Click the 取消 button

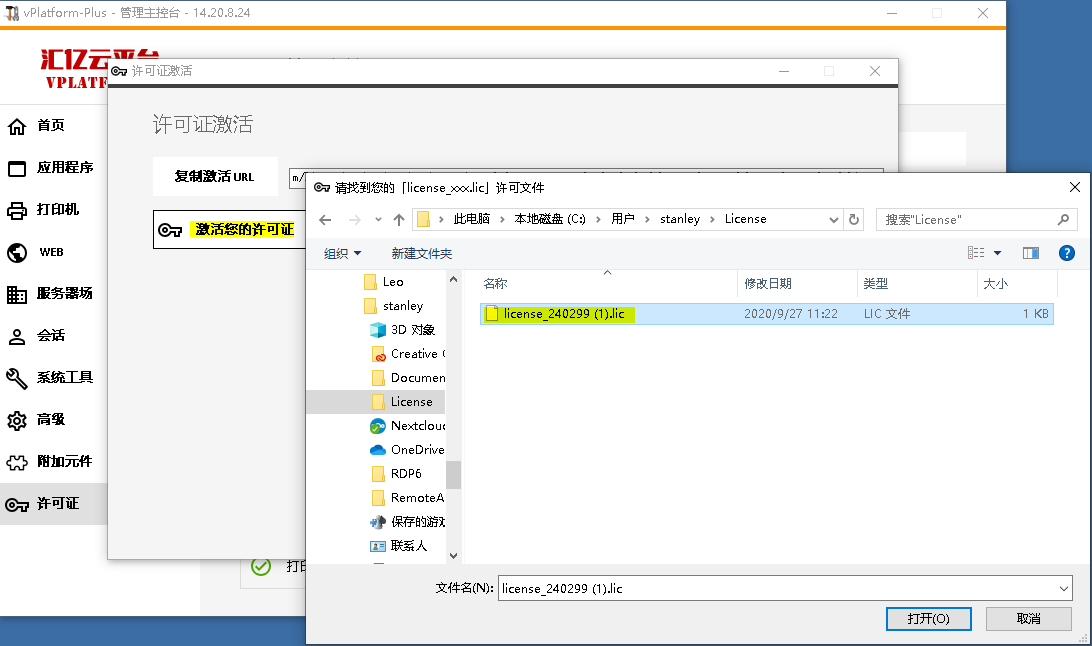pos(1028,619)
